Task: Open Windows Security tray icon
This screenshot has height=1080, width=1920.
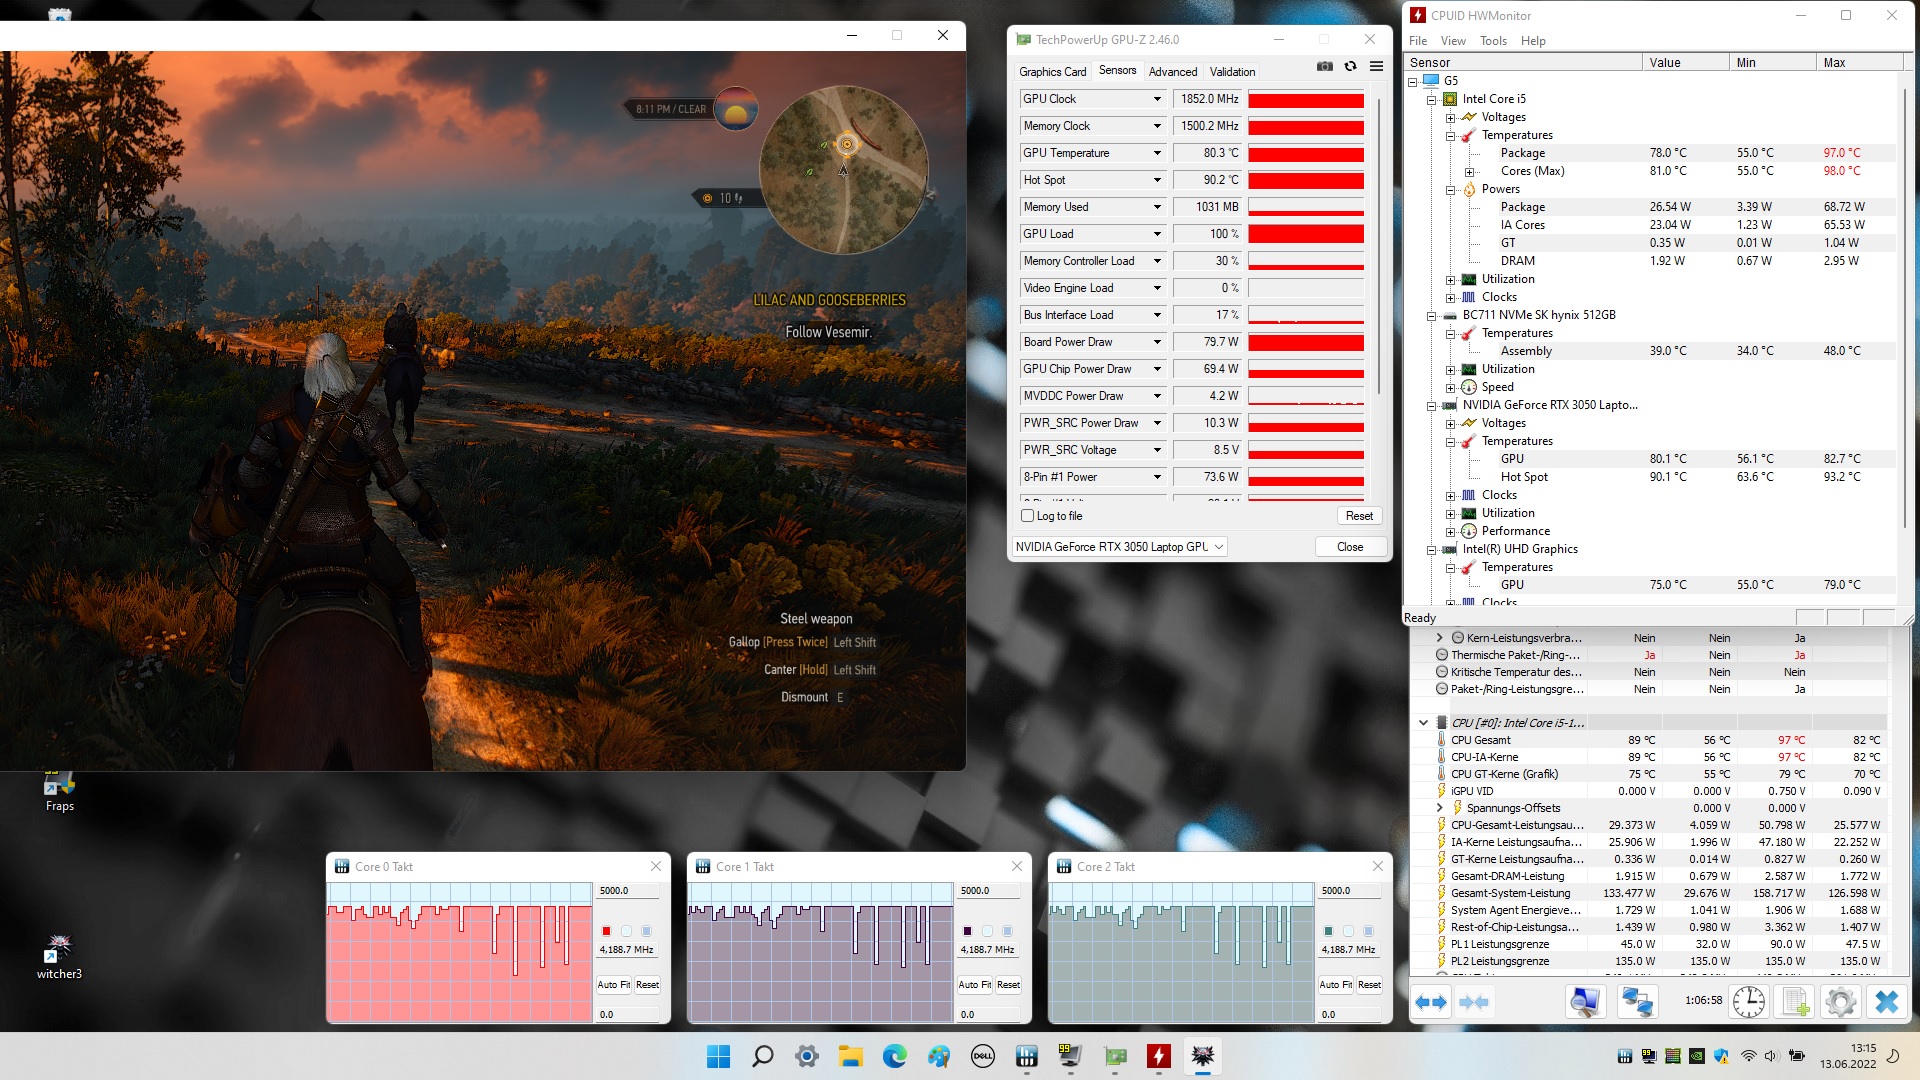Action: (x=1720, y=1056)
